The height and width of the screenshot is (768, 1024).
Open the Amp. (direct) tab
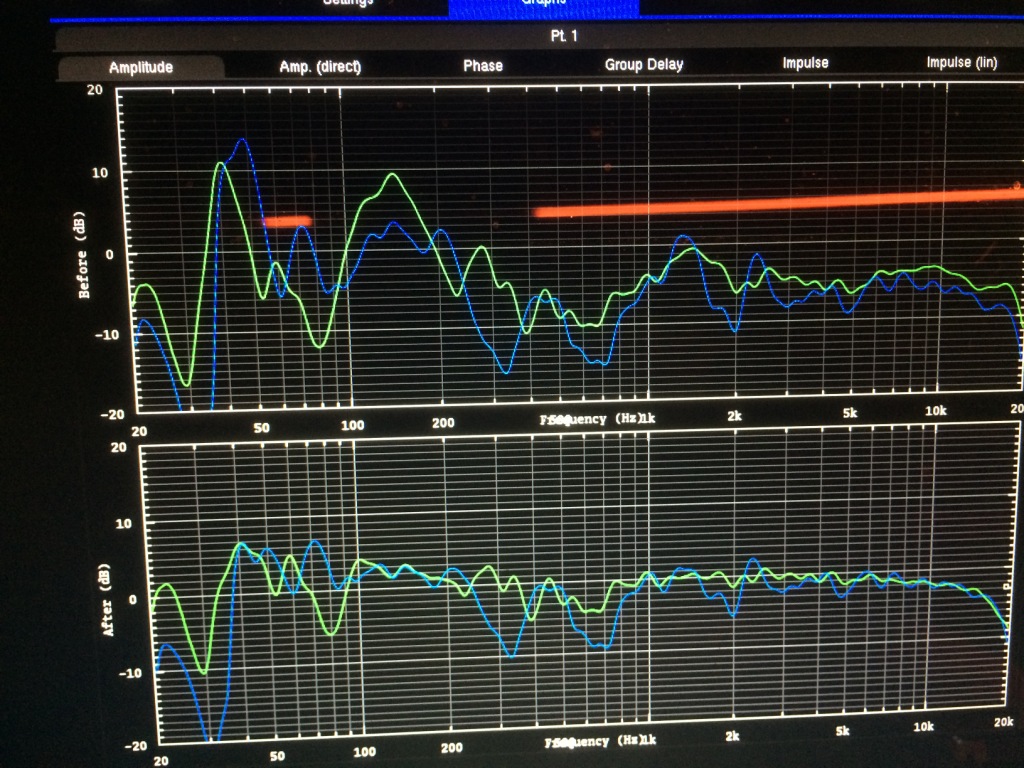[x=320, y=67]
